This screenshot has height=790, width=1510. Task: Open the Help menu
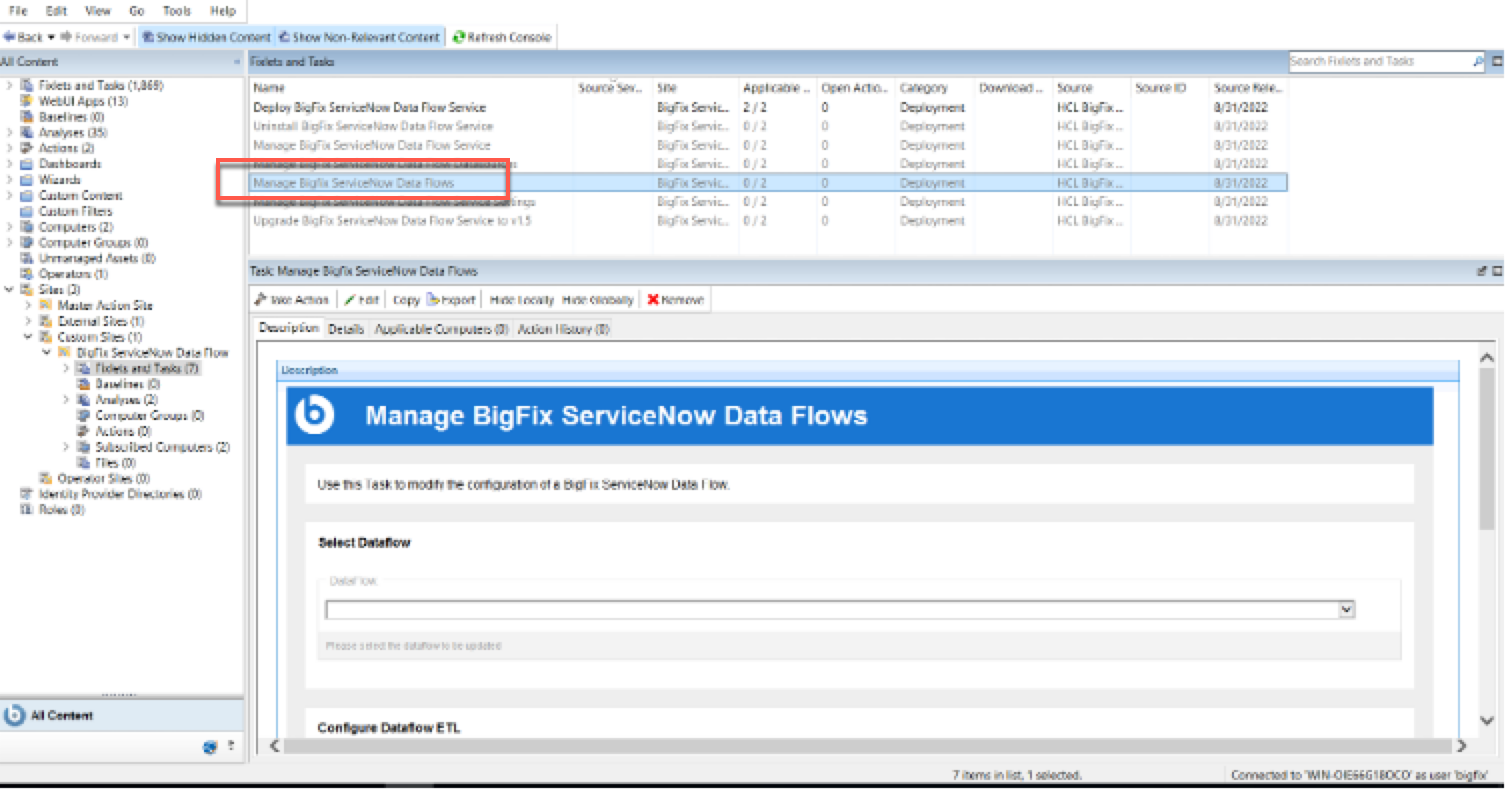[223, 11]
